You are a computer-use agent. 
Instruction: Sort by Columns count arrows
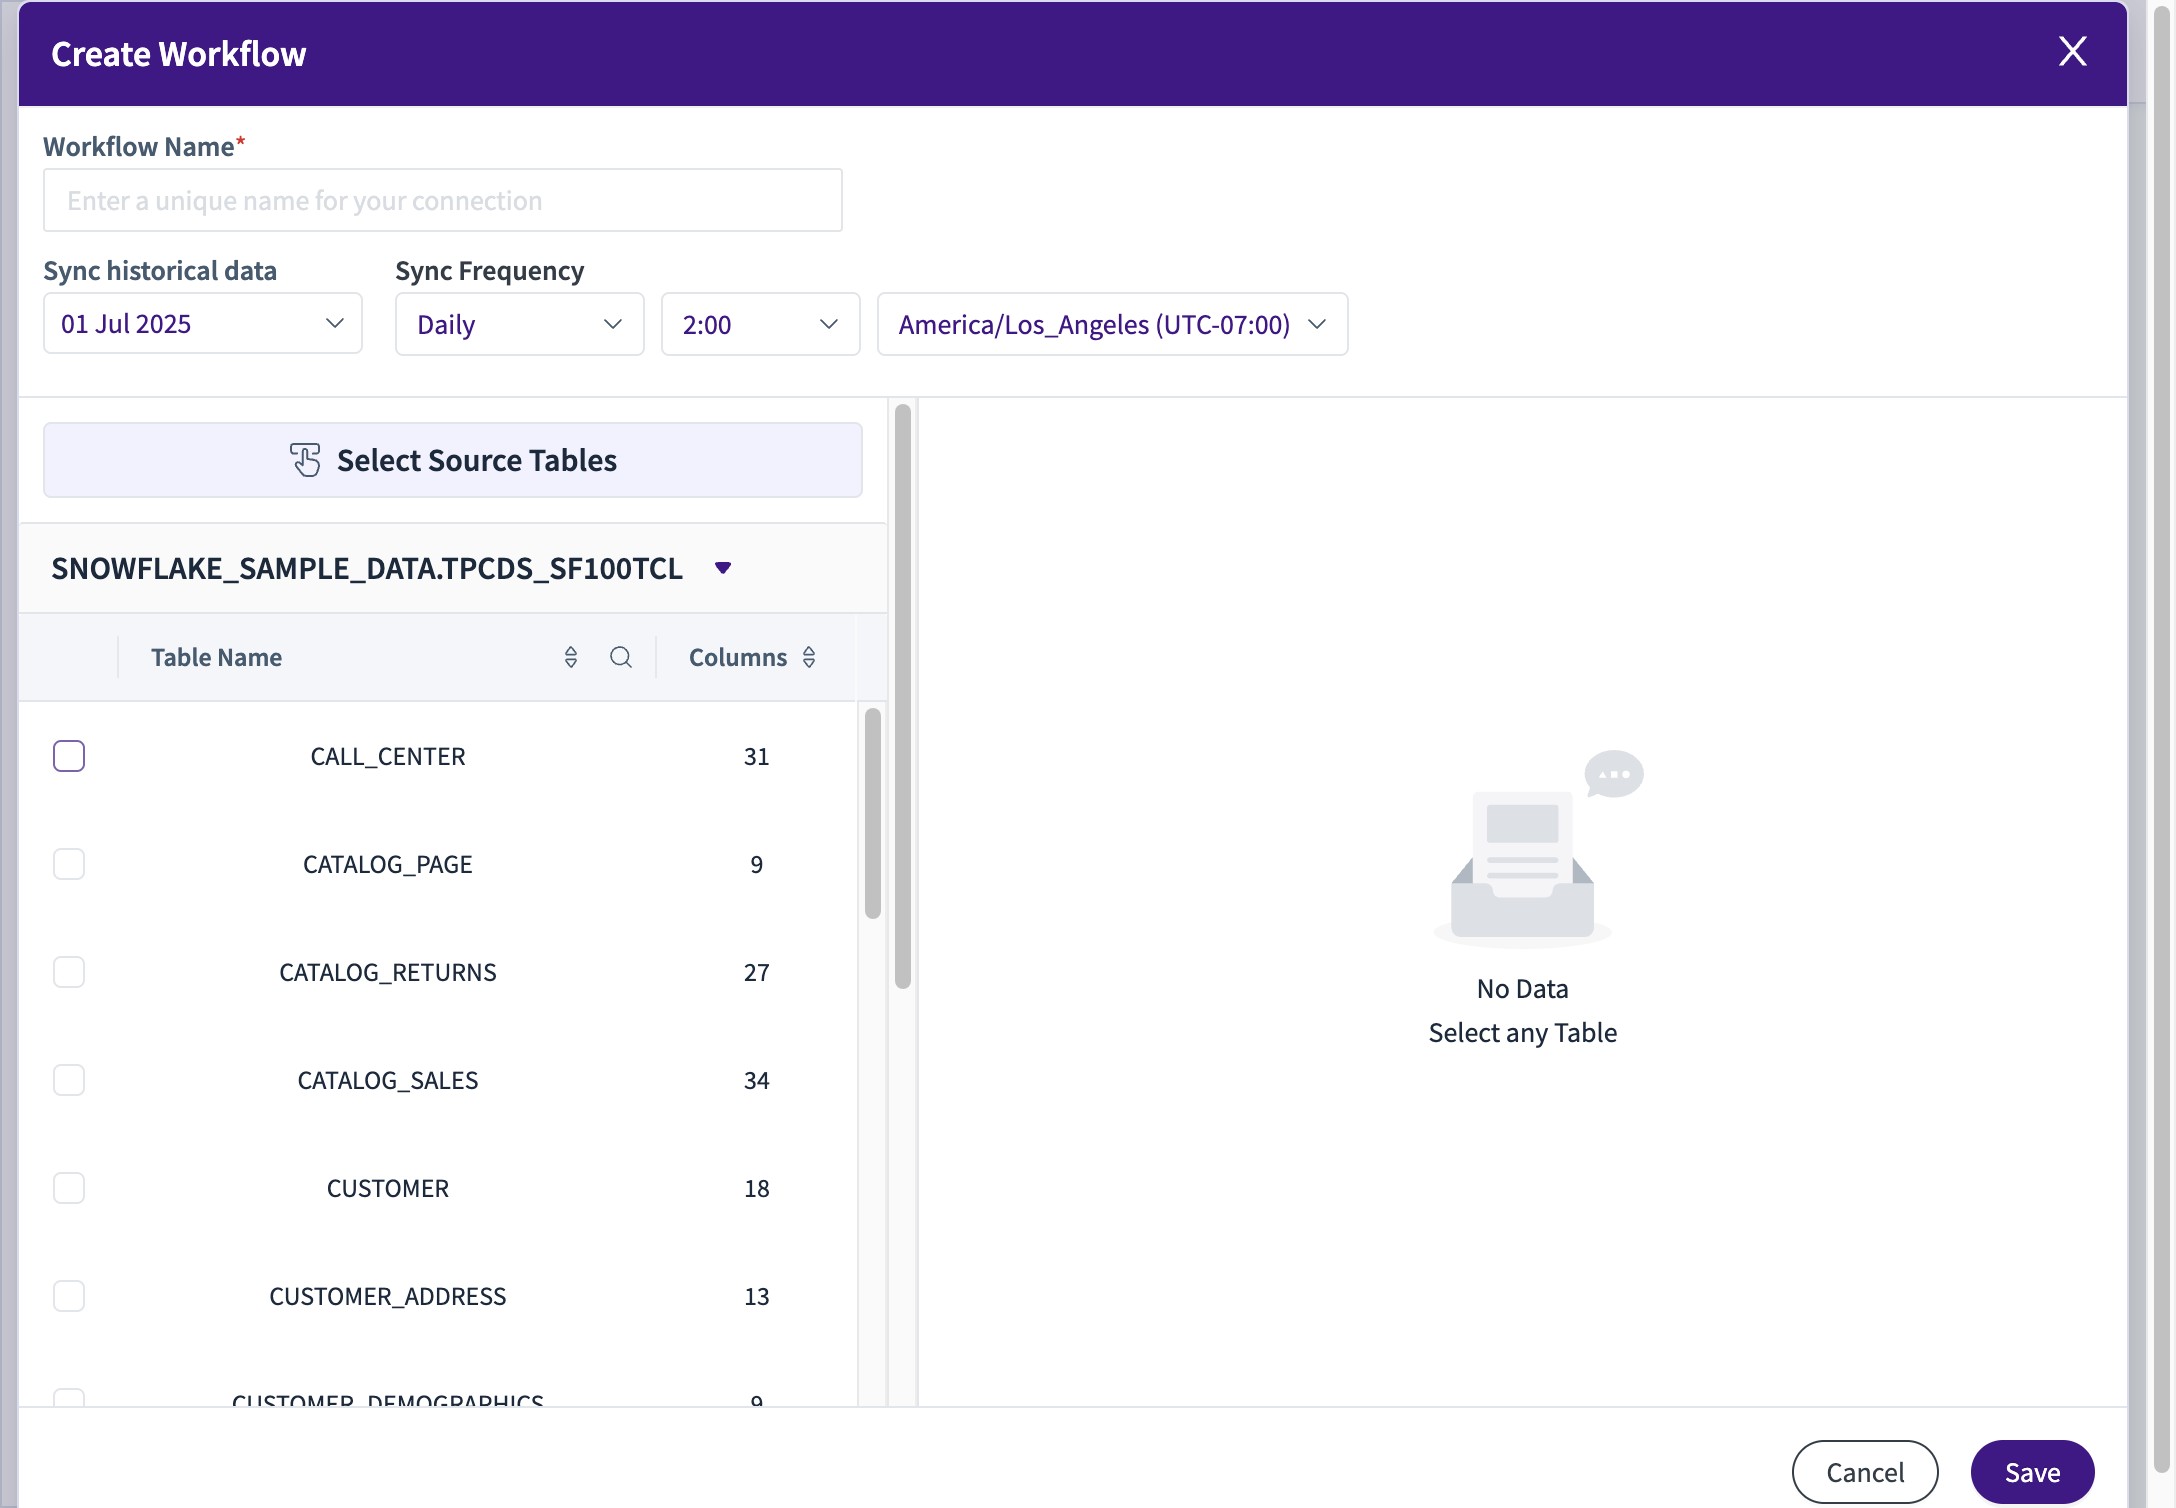pos(809,657)
